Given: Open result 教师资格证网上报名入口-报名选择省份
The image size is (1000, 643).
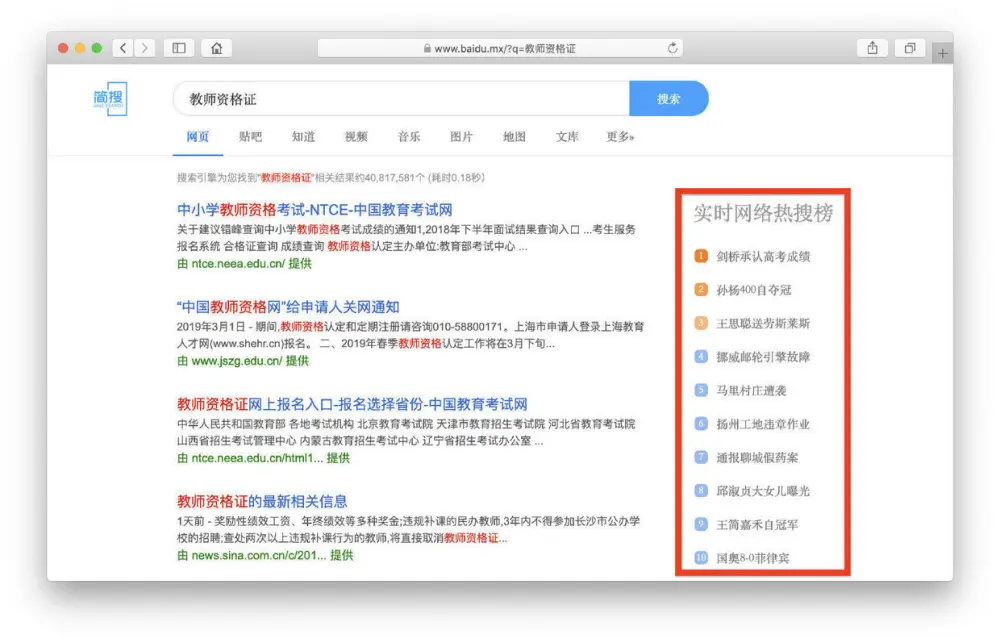Looking at the screenshot, I should 352,404.
